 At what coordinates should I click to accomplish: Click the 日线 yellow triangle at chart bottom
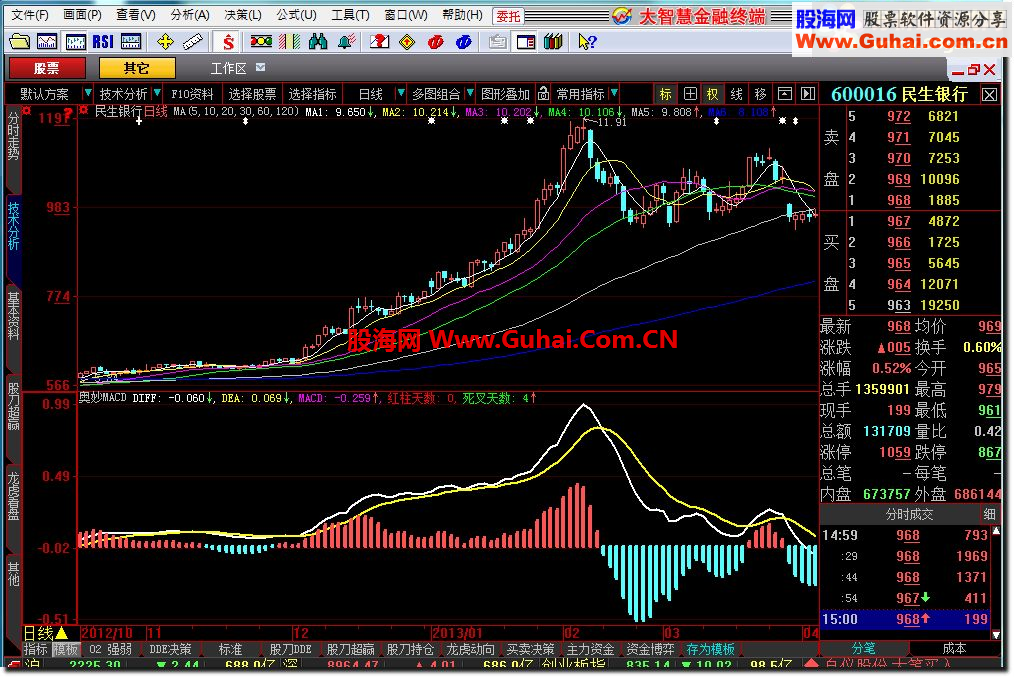[x=62, y=633]
